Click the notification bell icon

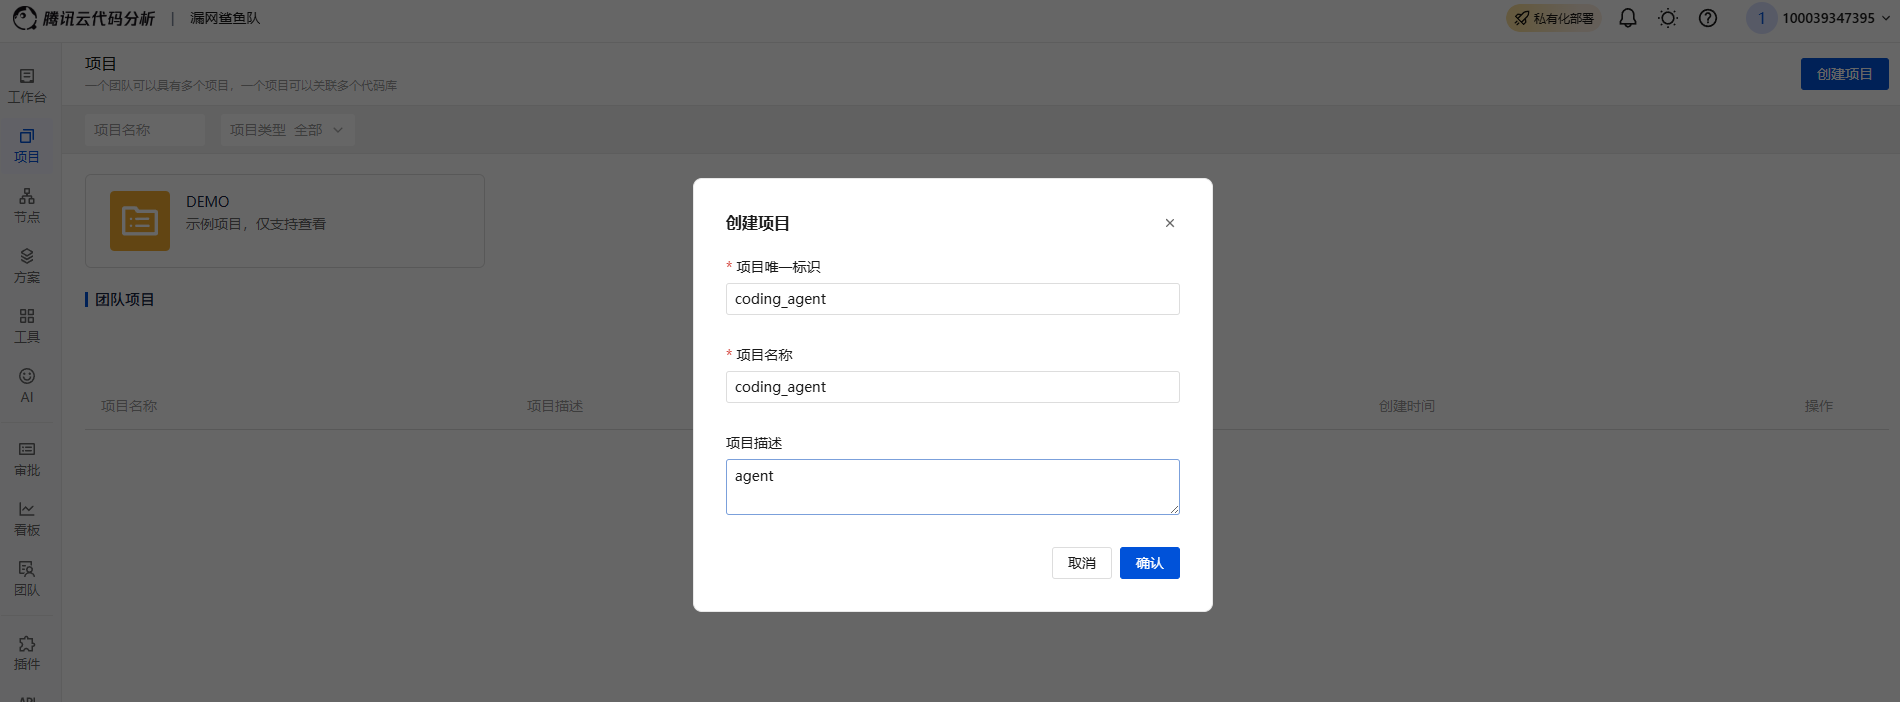pyautogui.click(x=1628, y=18)
